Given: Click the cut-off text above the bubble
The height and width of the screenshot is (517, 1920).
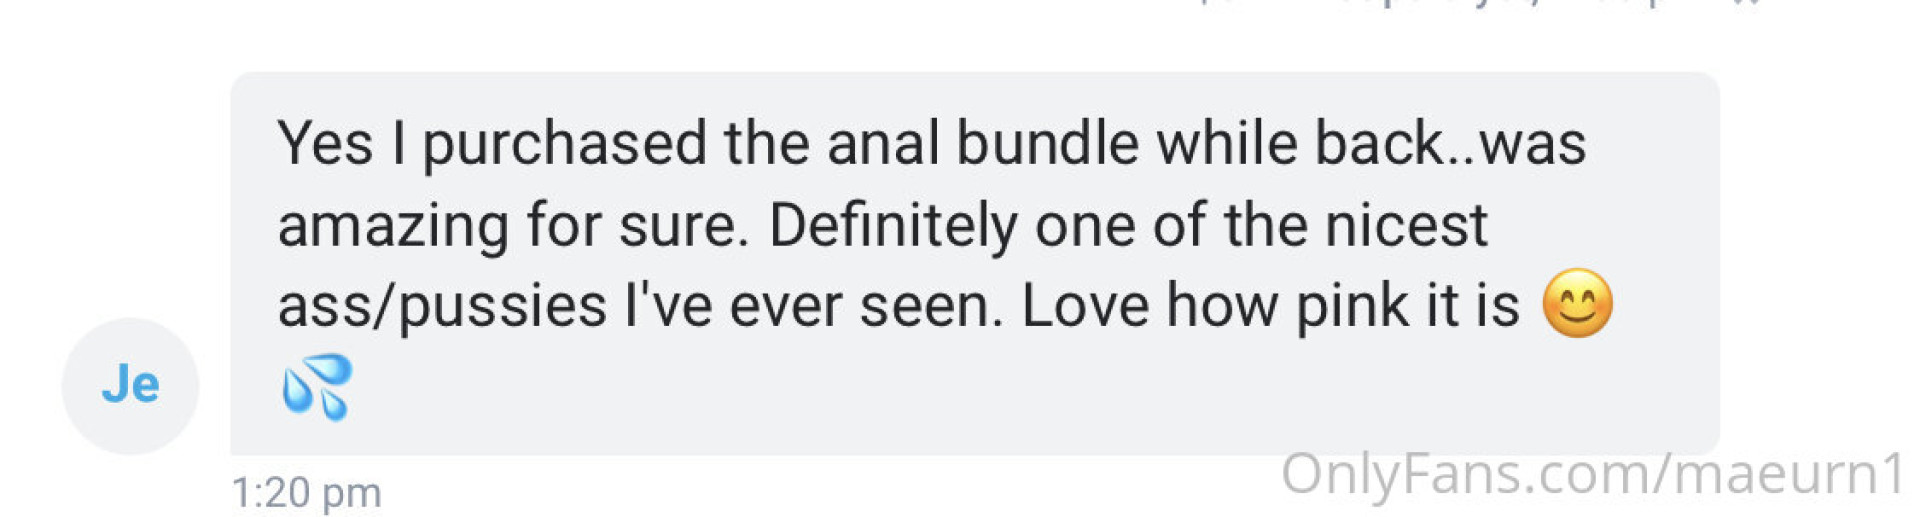Looking at the screenshot, I should [x=1480, y=4].
